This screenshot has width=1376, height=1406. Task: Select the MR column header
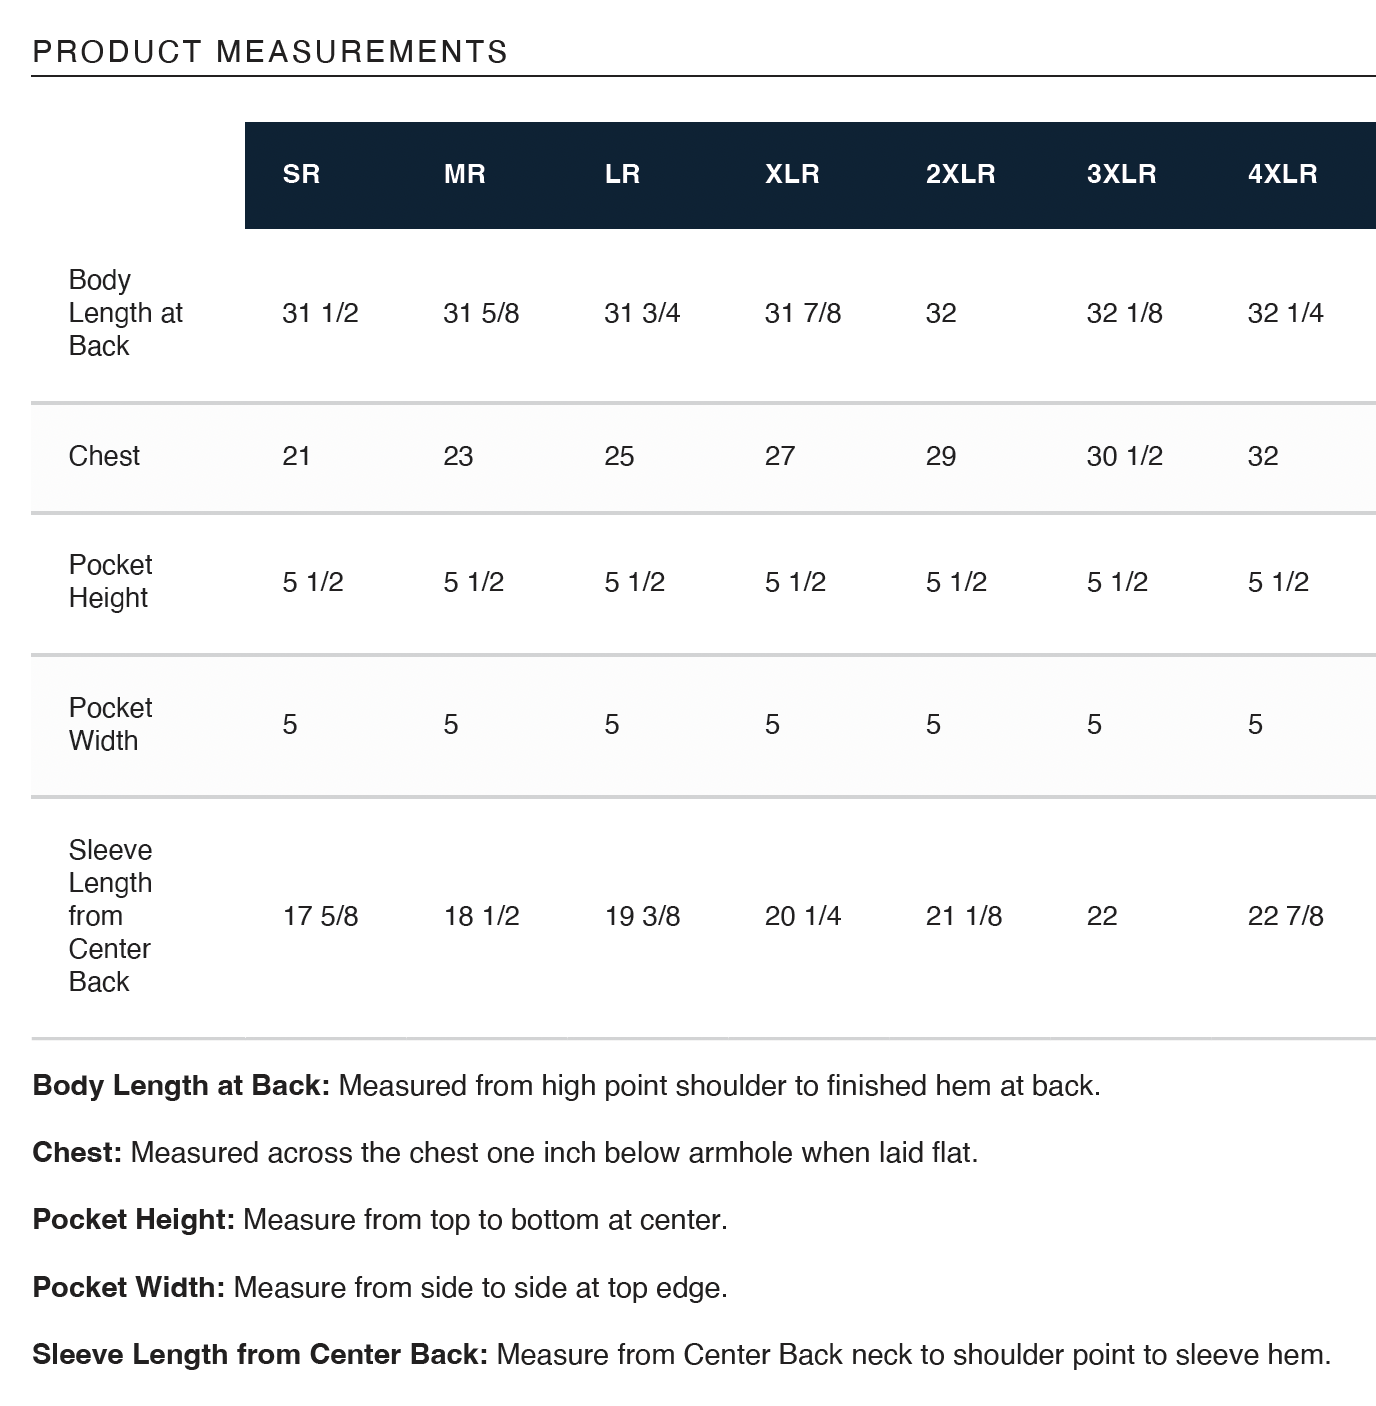click(464, 174)
